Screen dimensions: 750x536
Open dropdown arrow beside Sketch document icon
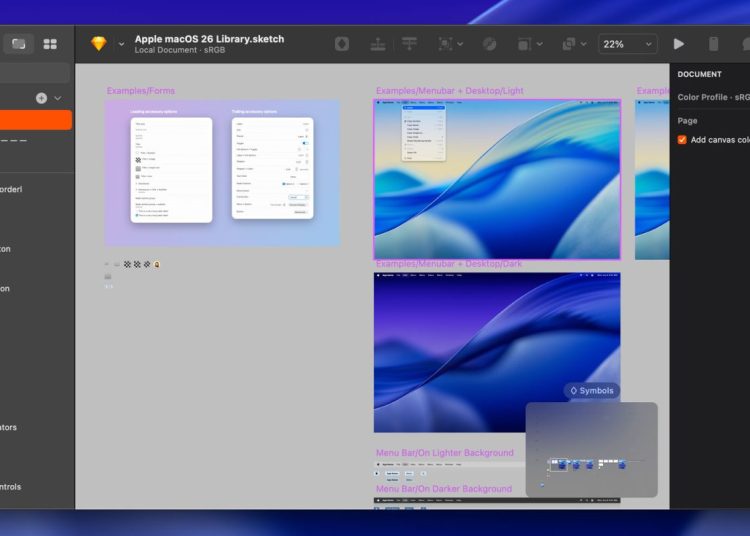coord(122,44)
